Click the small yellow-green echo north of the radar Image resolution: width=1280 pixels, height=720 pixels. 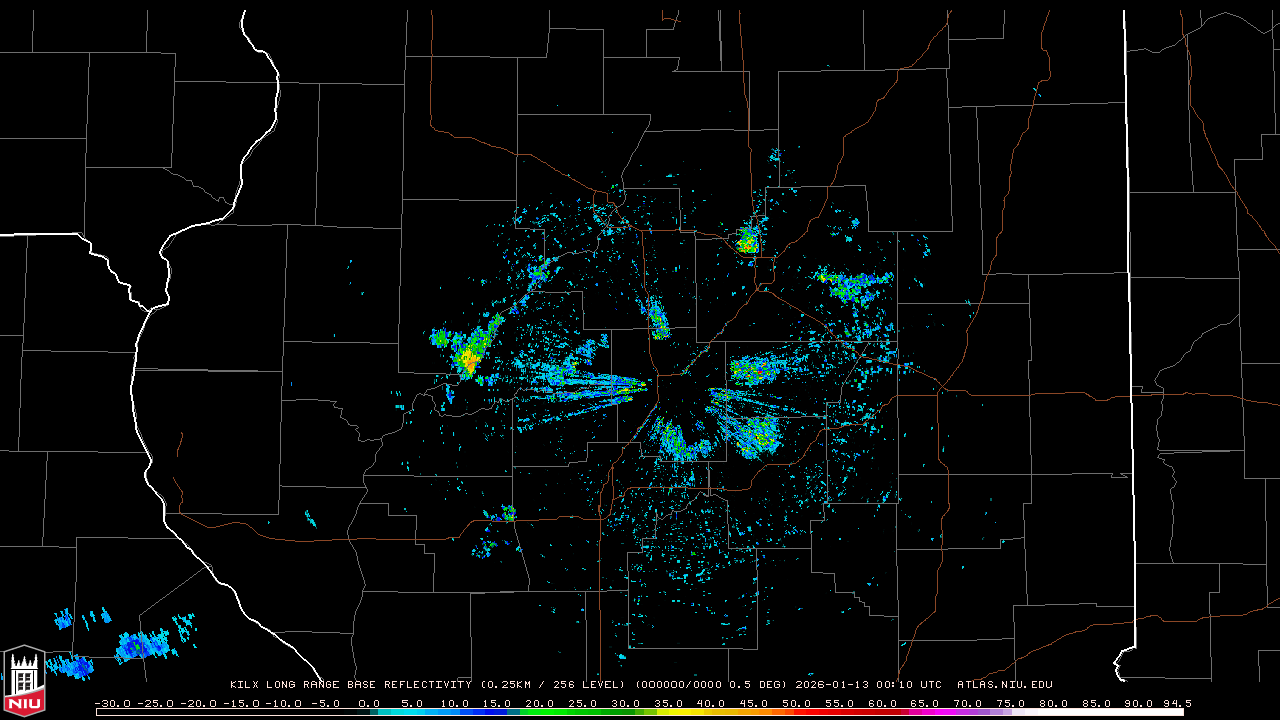(747, 240)
